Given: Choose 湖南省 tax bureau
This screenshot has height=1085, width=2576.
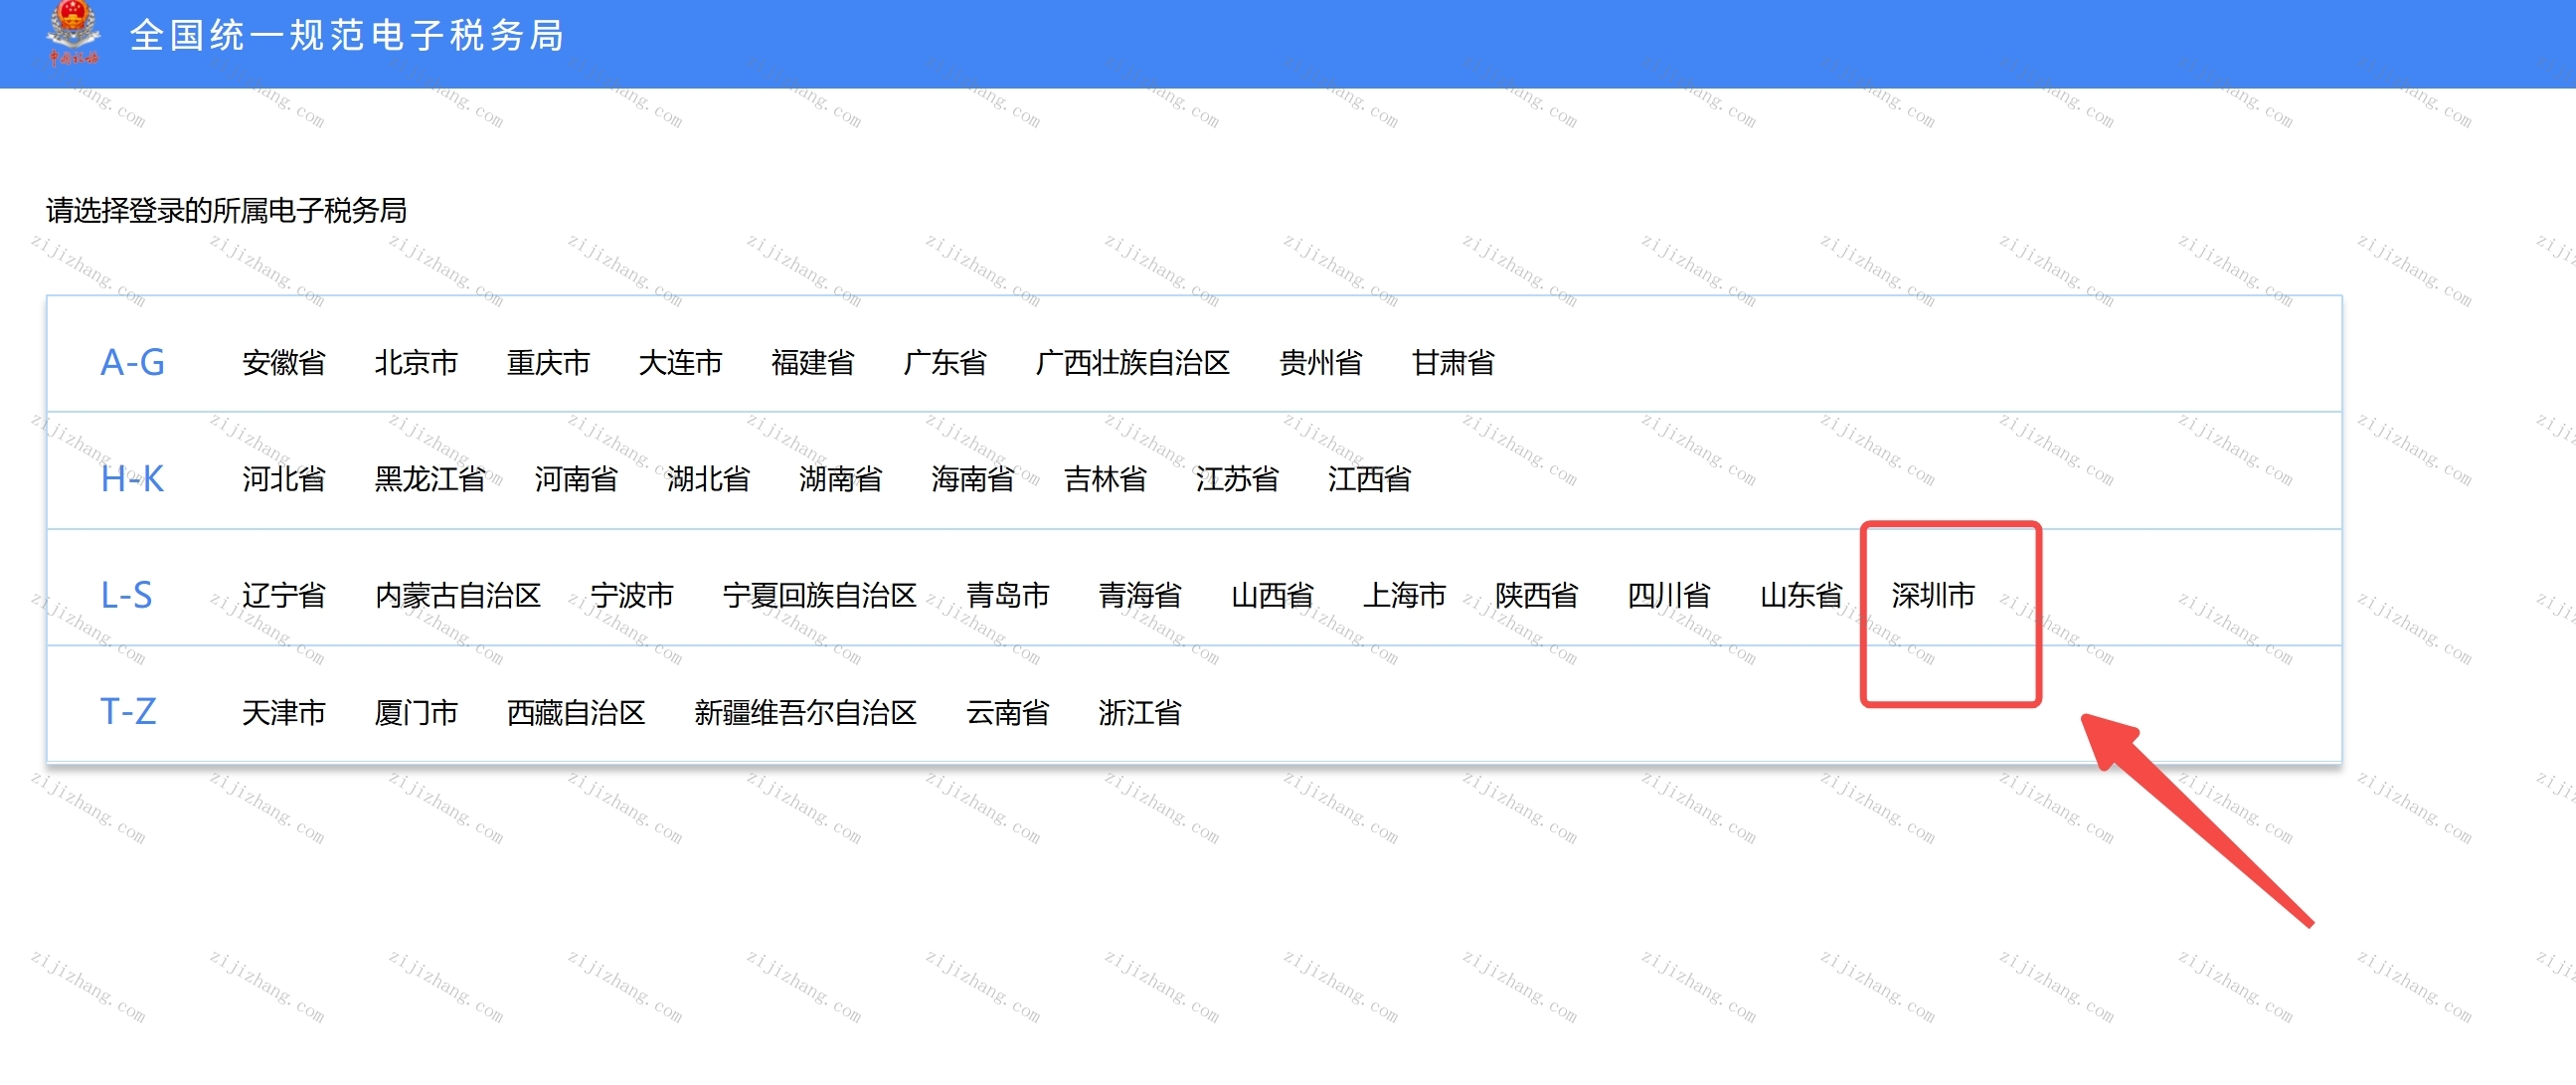Looking at the screenshot, I should [x=840, y=479].
